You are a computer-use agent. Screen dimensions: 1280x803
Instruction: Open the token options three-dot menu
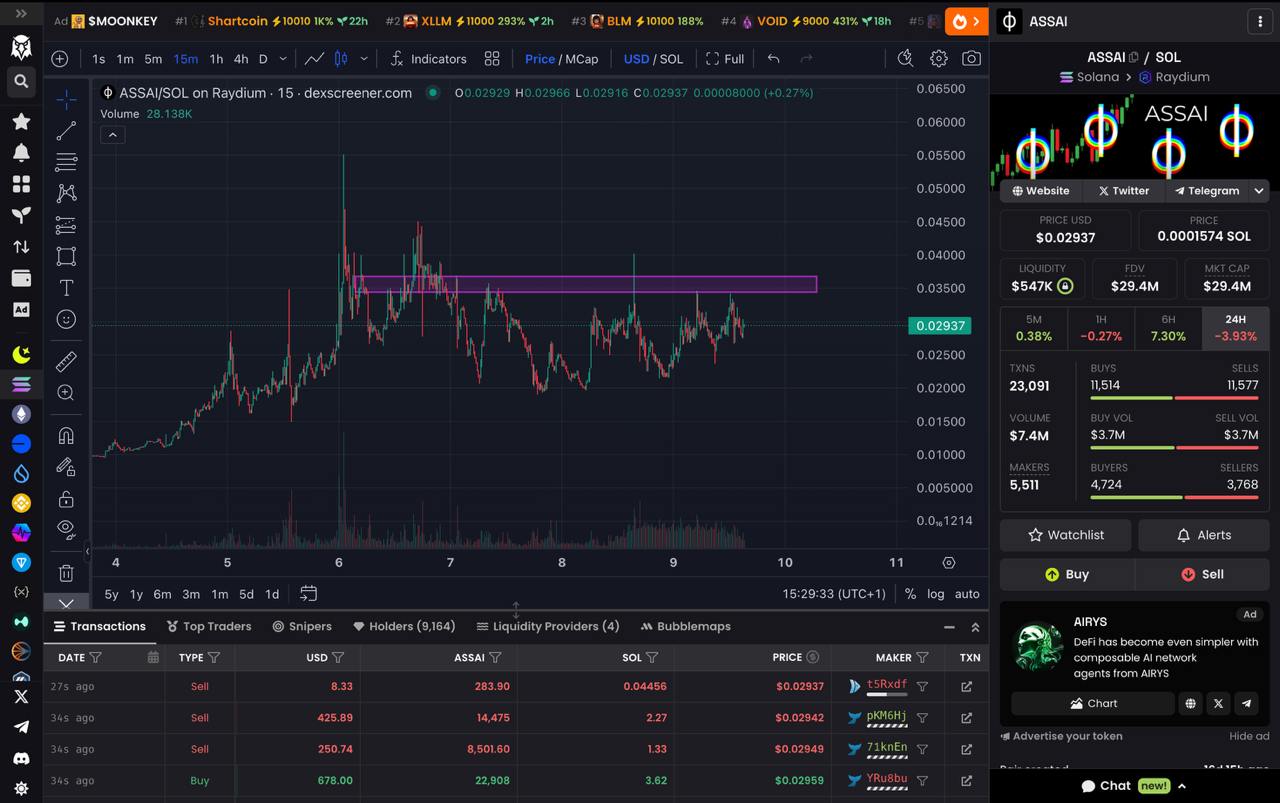1259,21
